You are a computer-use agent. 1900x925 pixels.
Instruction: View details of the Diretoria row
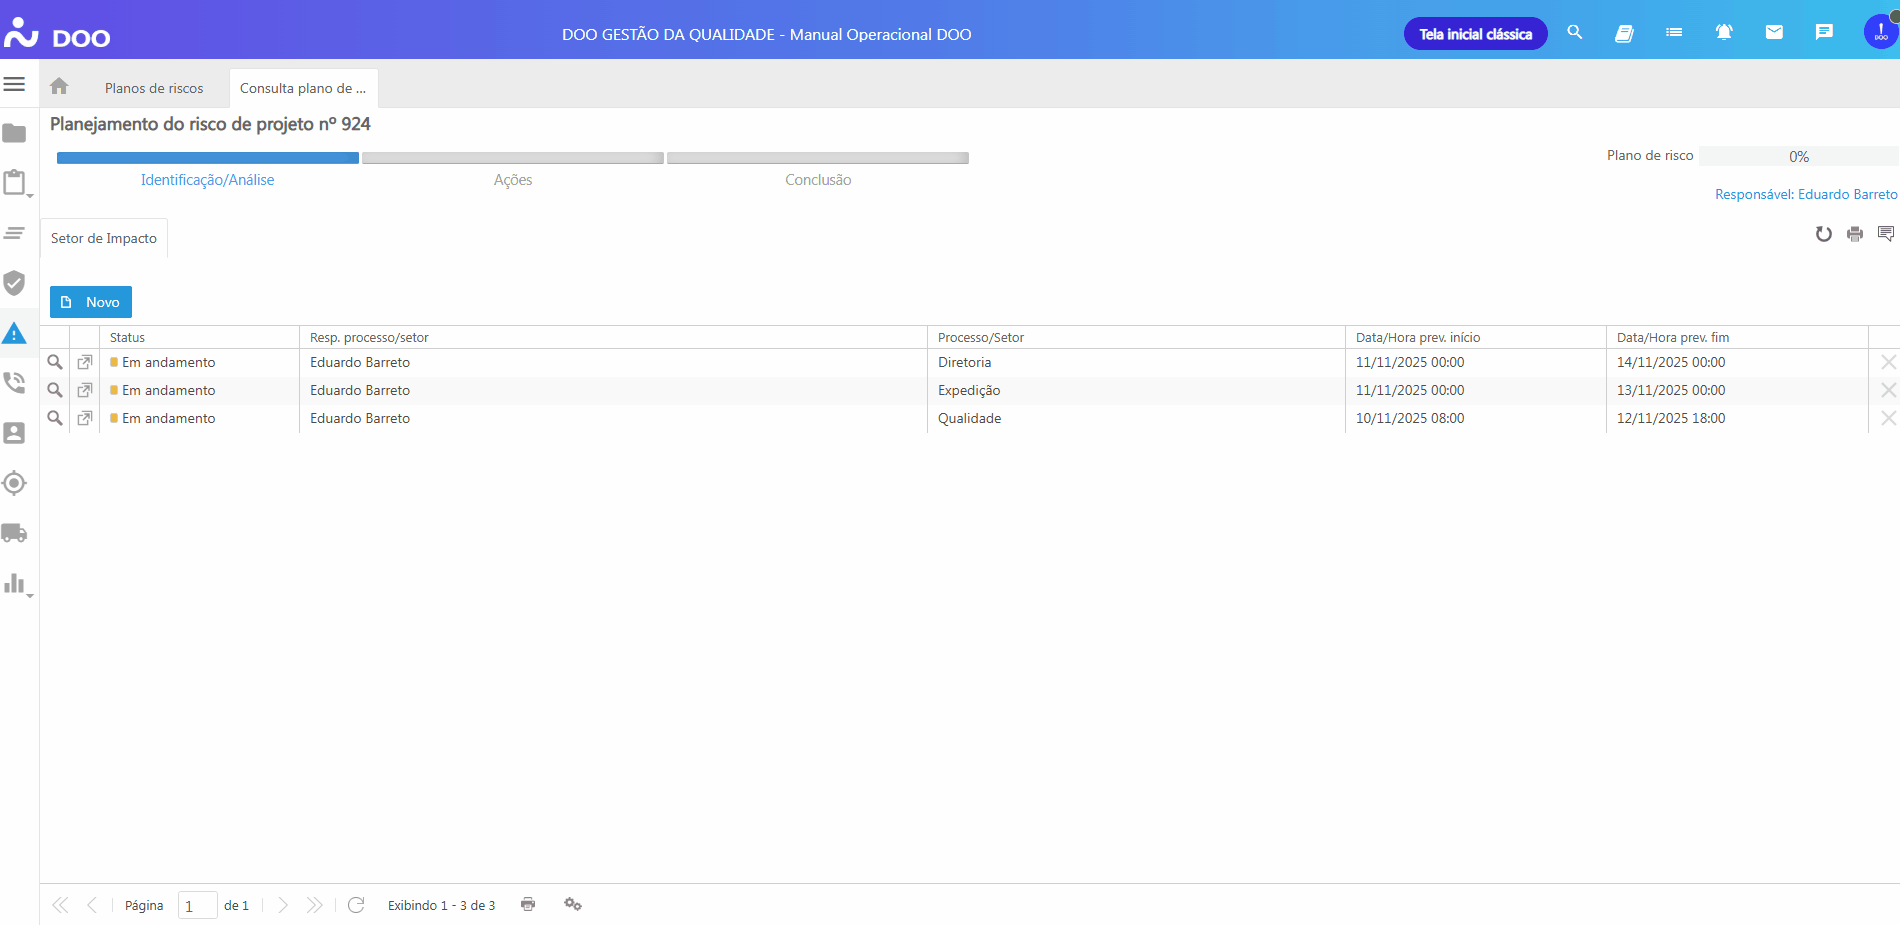(x=55, y=362)
